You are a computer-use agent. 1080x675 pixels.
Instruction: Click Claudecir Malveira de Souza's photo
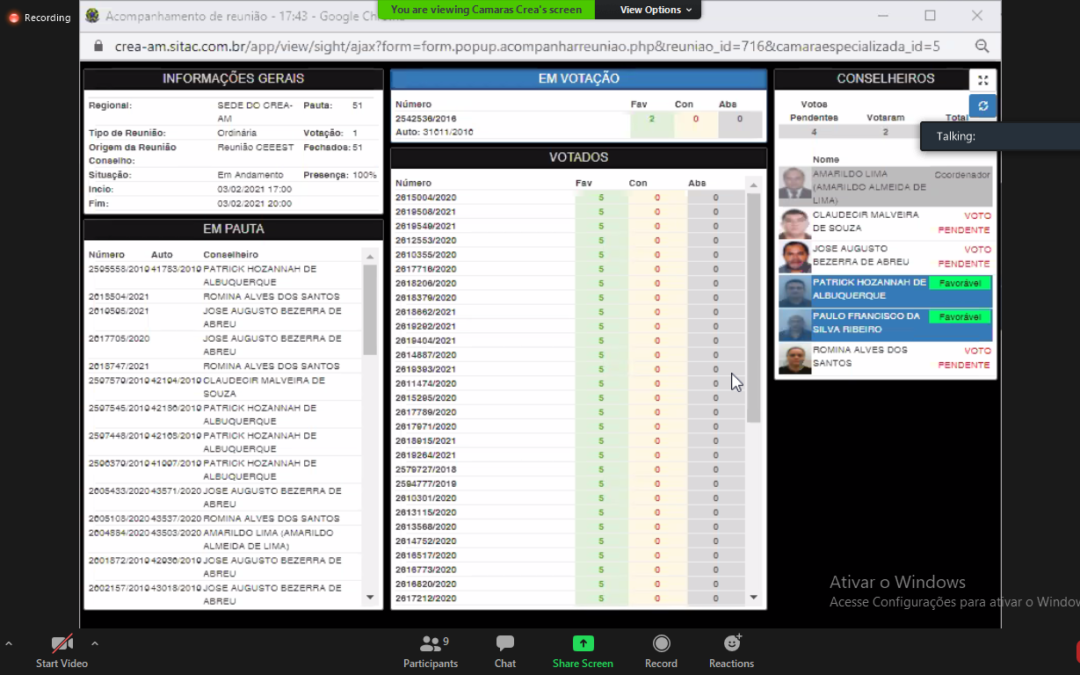click(x=795, y=224)
